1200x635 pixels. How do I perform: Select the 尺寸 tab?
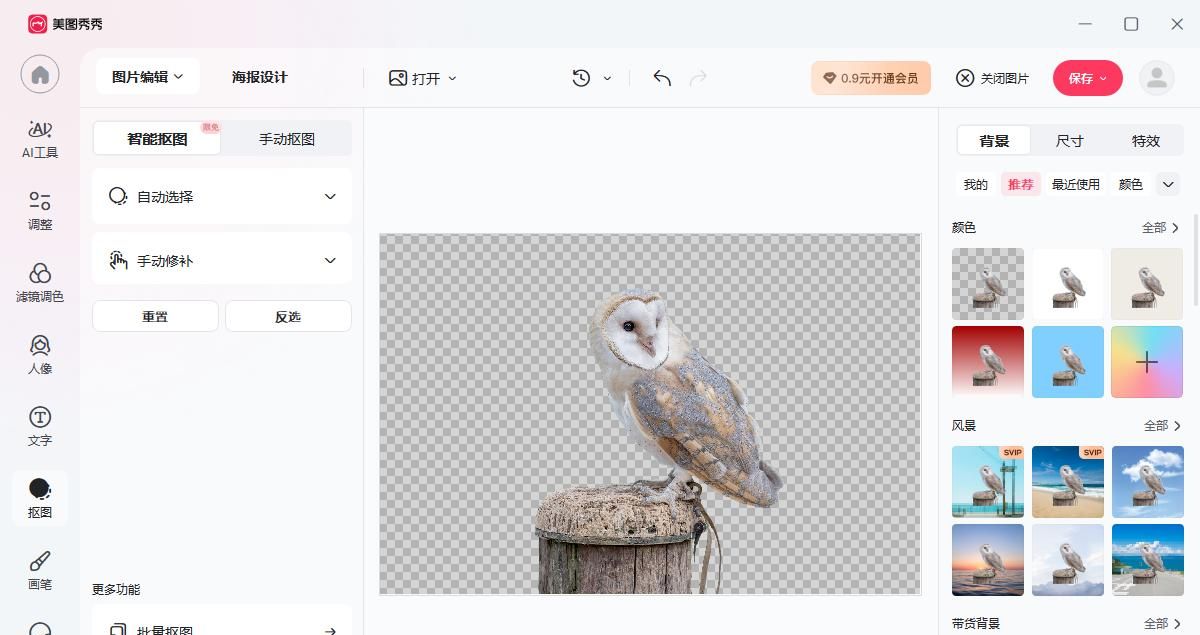coord(1069,141)
